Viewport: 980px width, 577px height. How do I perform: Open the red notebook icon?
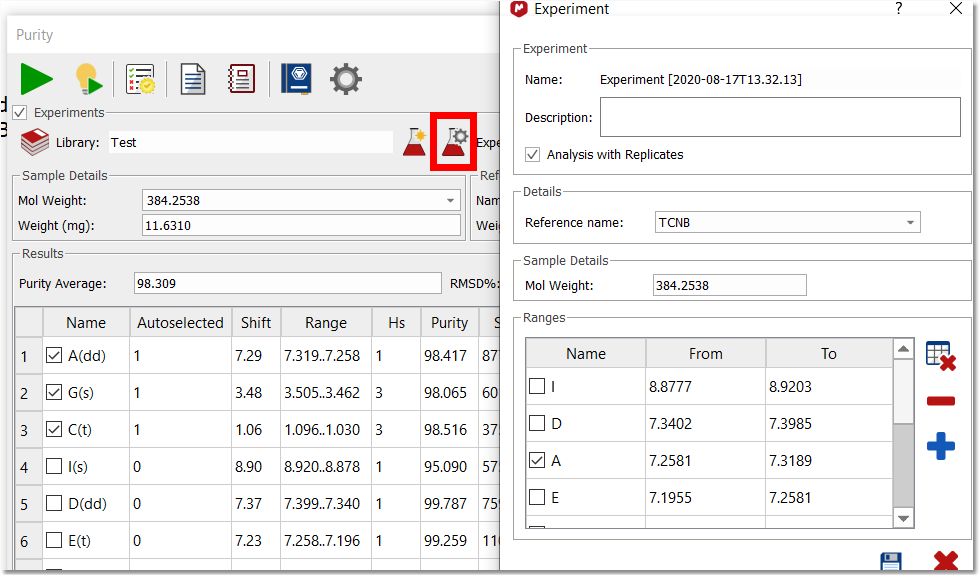pos(241,79)
